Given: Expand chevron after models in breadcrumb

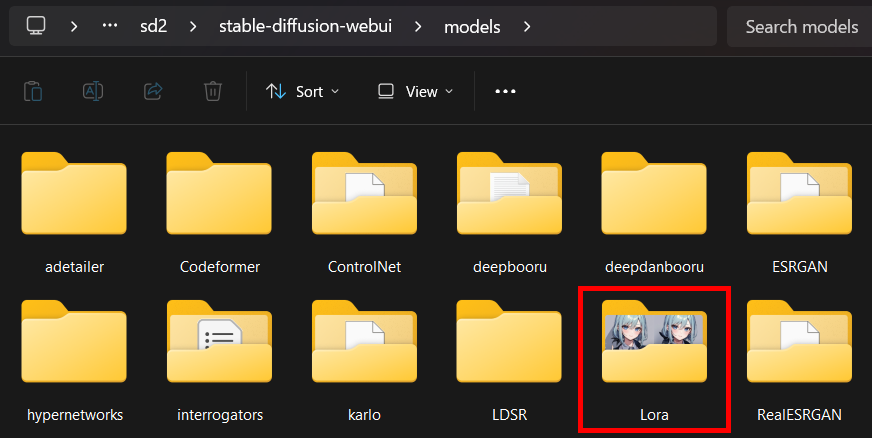Looking at the screenshot, I should tap(527, 26).
